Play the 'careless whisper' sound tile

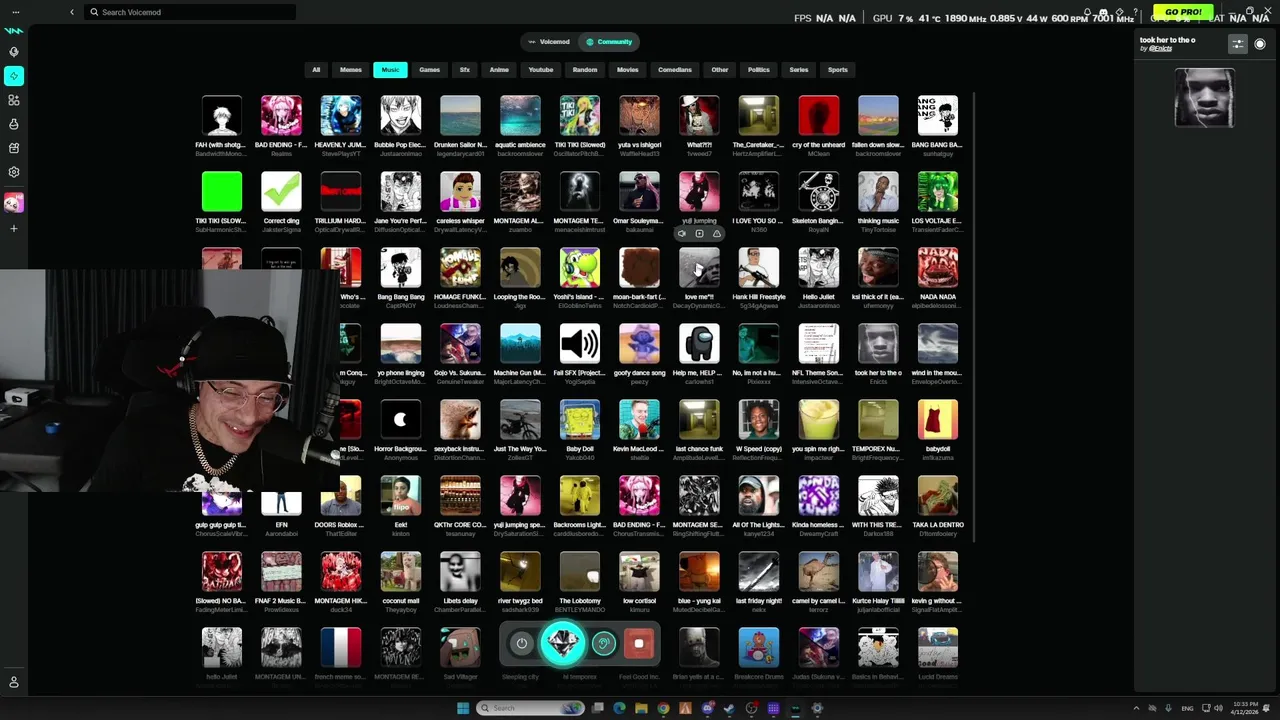pyautogui.click(x=460, y=192)
